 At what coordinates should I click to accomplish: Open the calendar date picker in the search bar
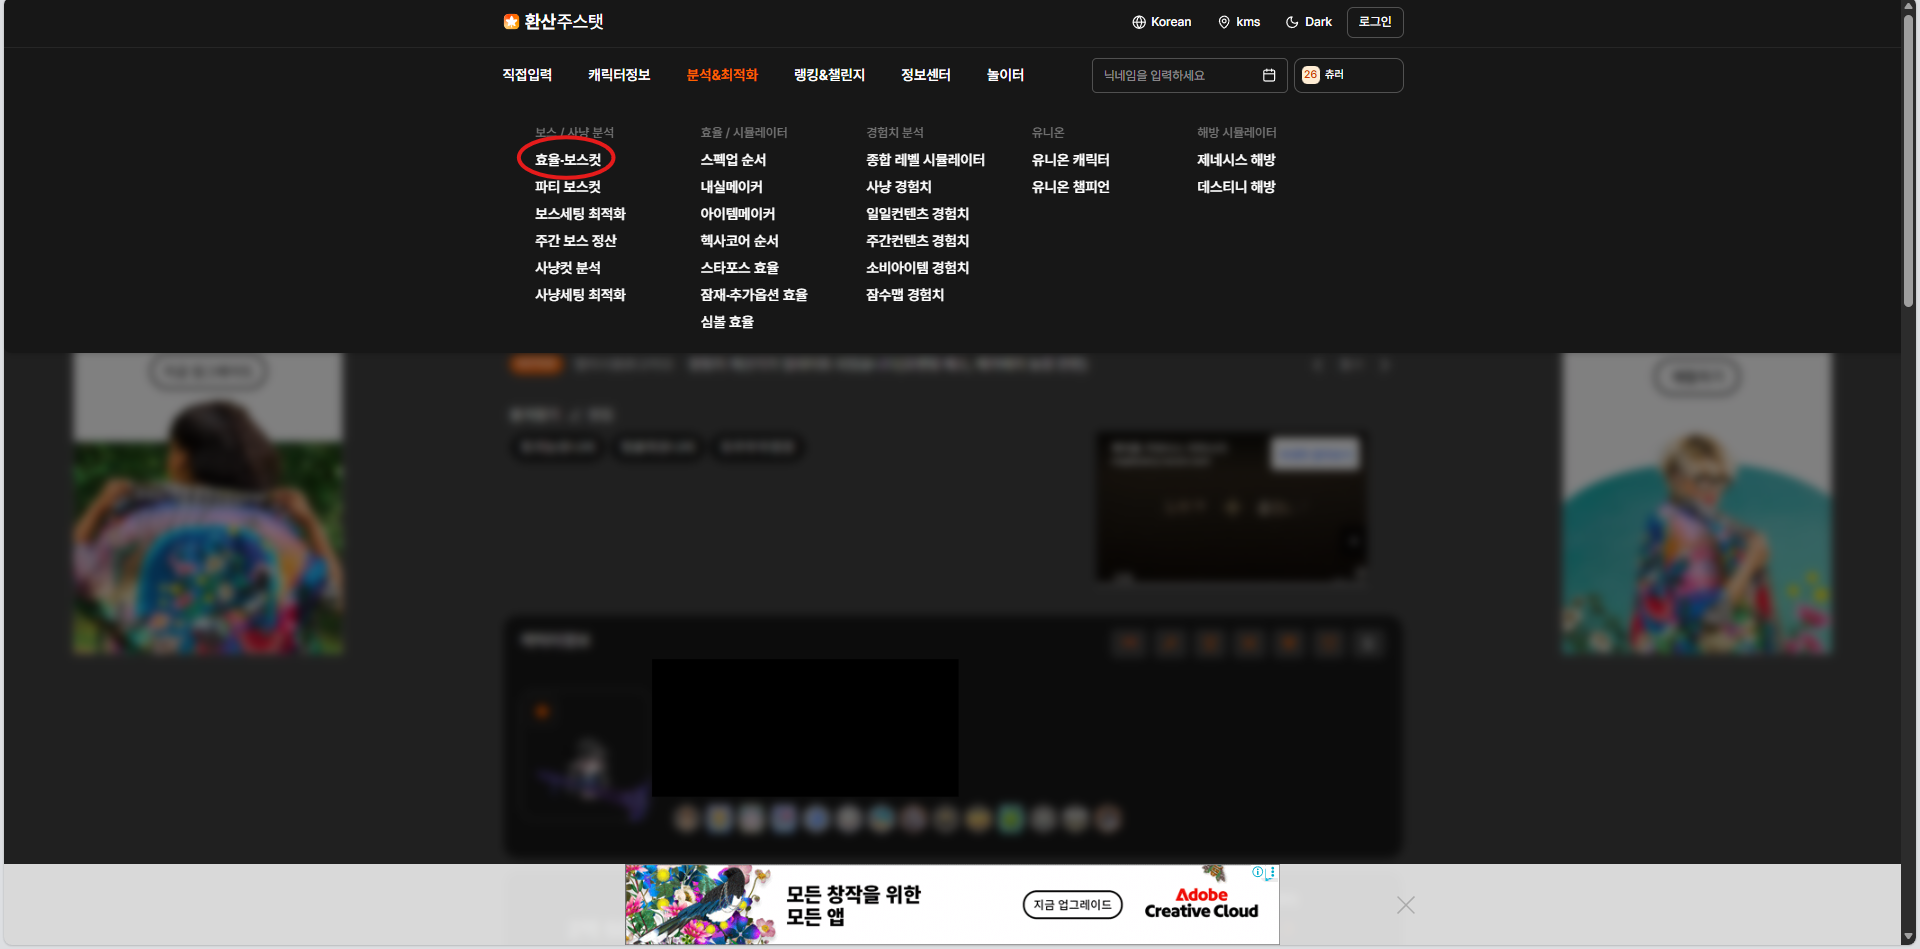(x=1269, y=75)
